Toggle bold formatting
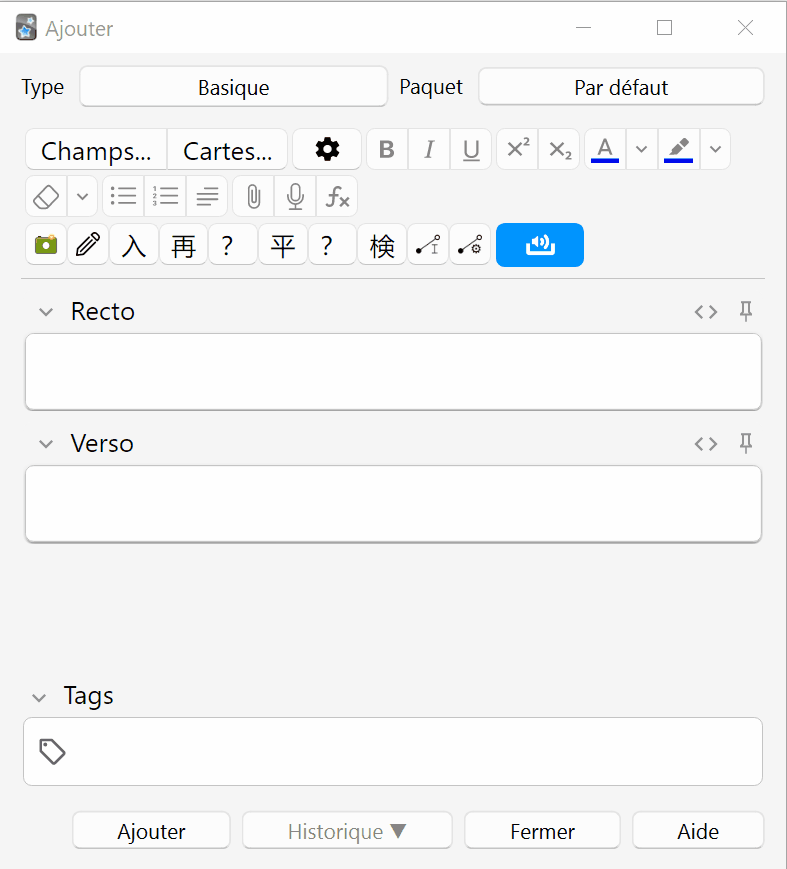The image size is (787, 869). [387, 150]
